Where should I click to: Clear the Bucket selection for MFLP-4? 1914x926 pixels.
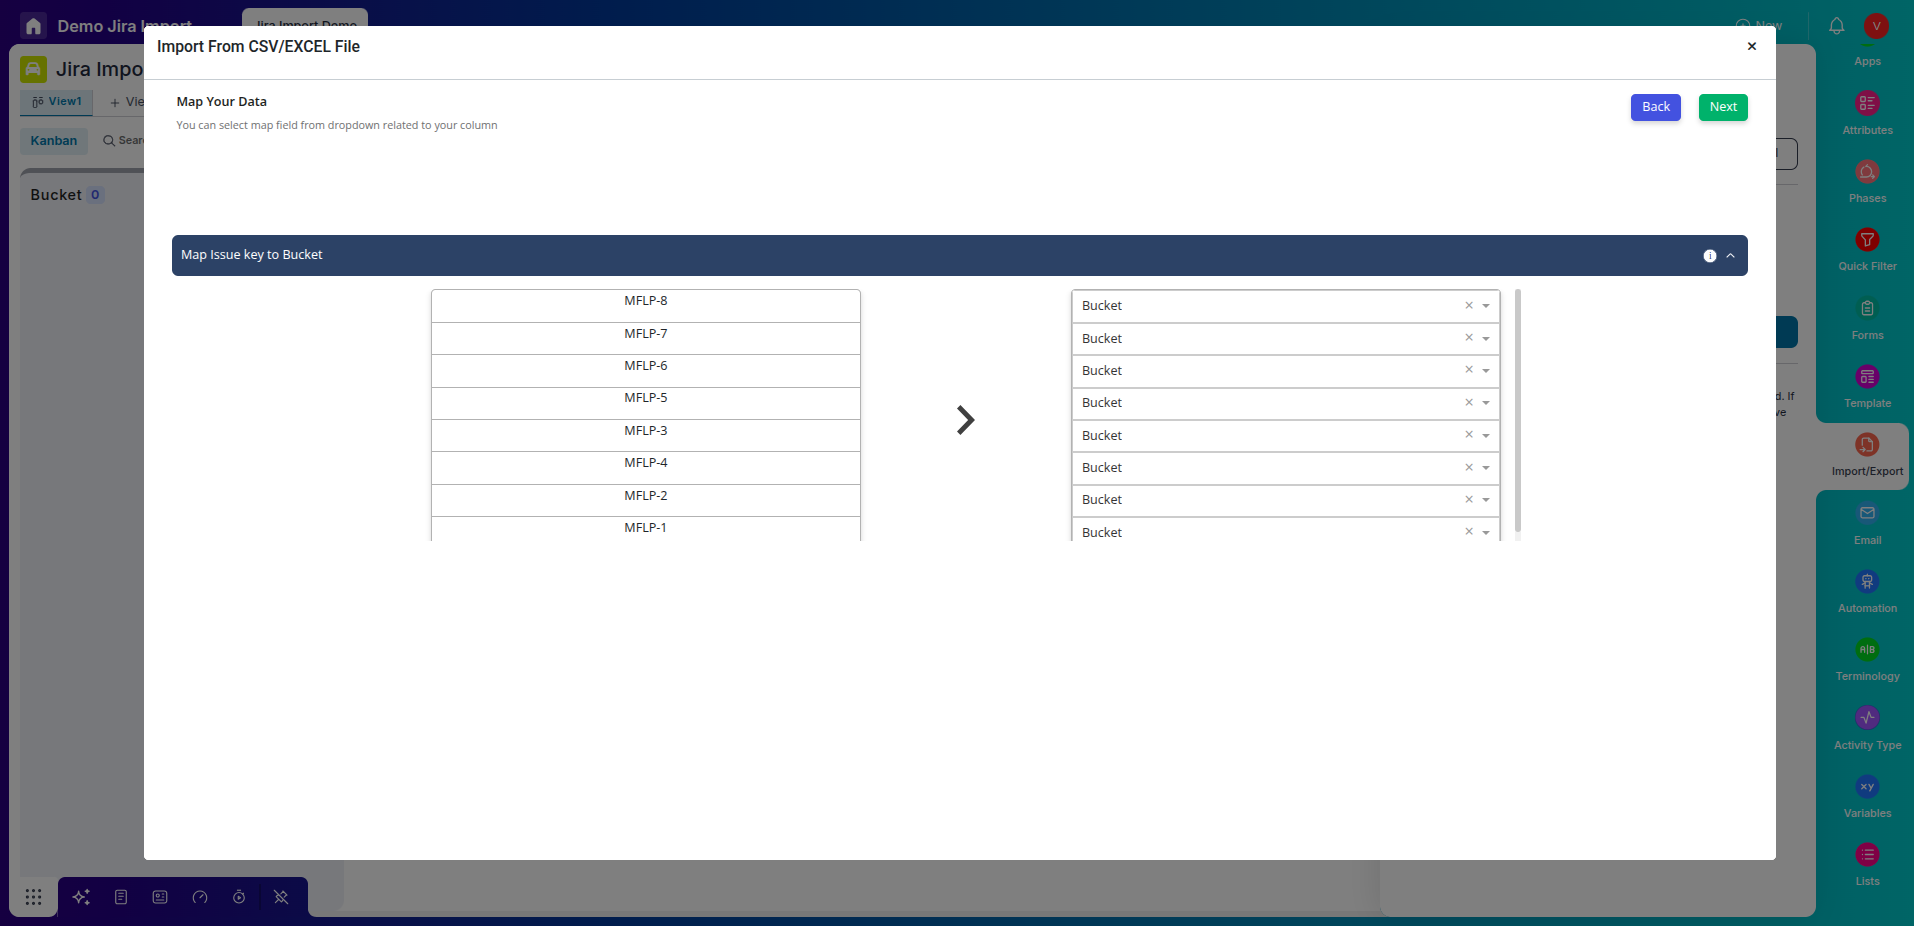click(1469, 467)
